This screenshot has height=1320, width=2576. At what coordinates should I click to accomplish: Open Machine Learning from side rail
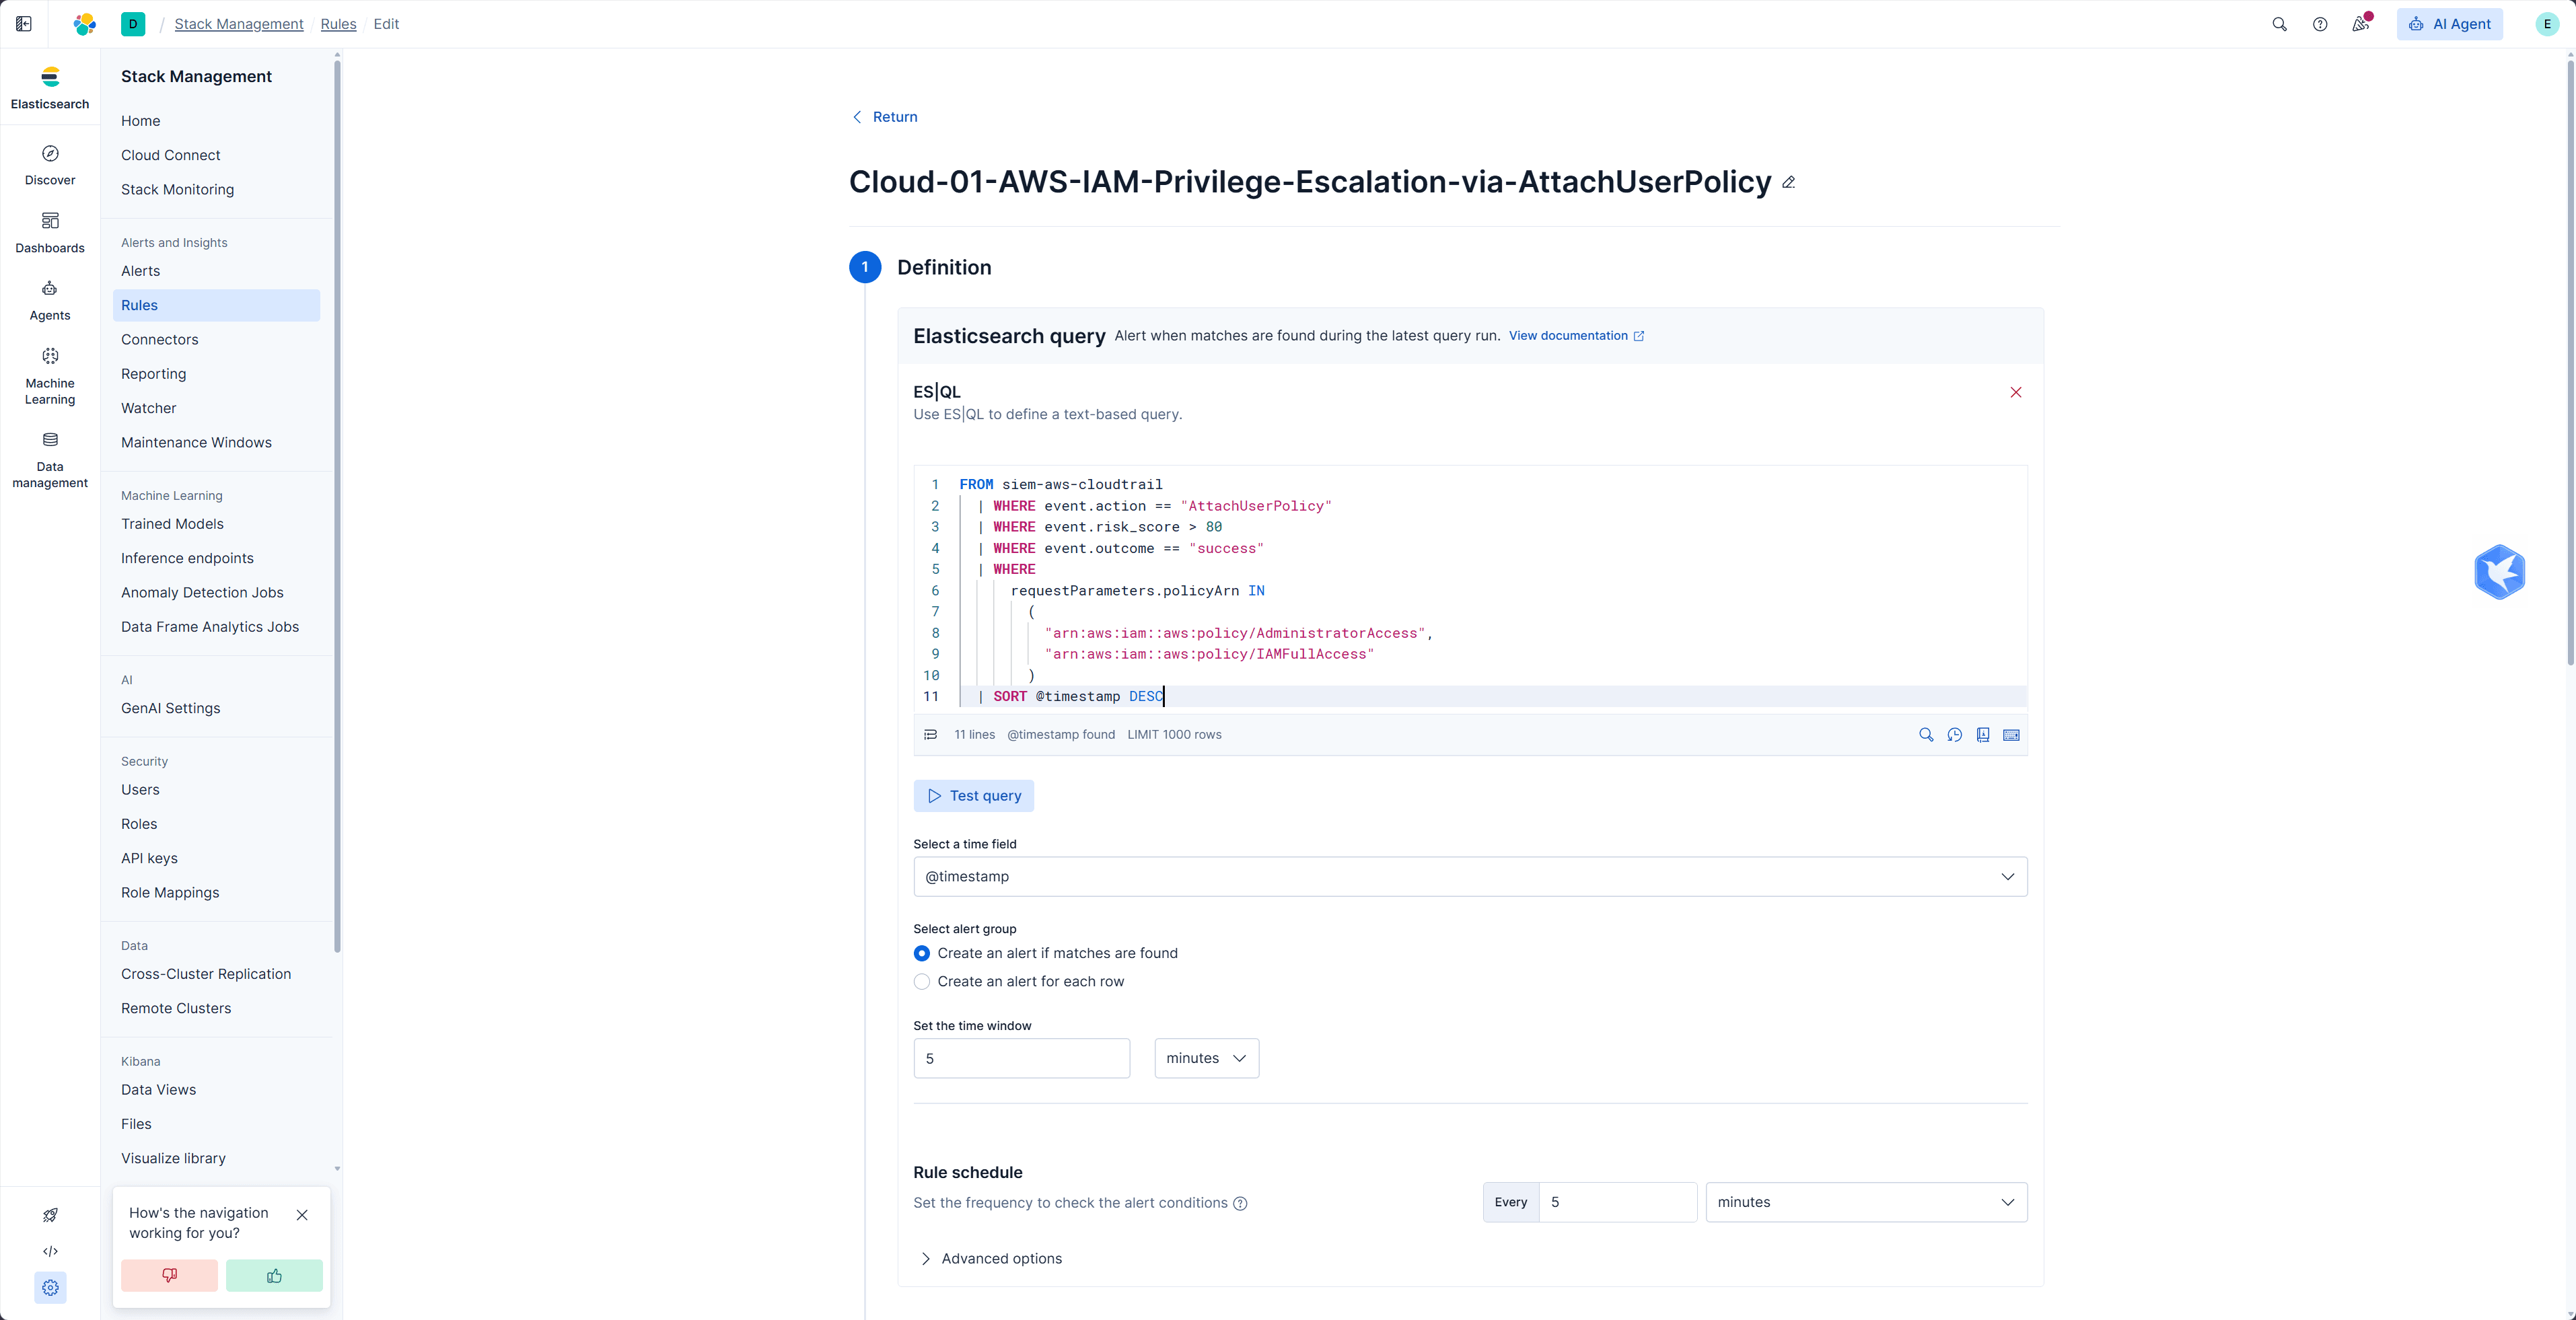point(50,376)
